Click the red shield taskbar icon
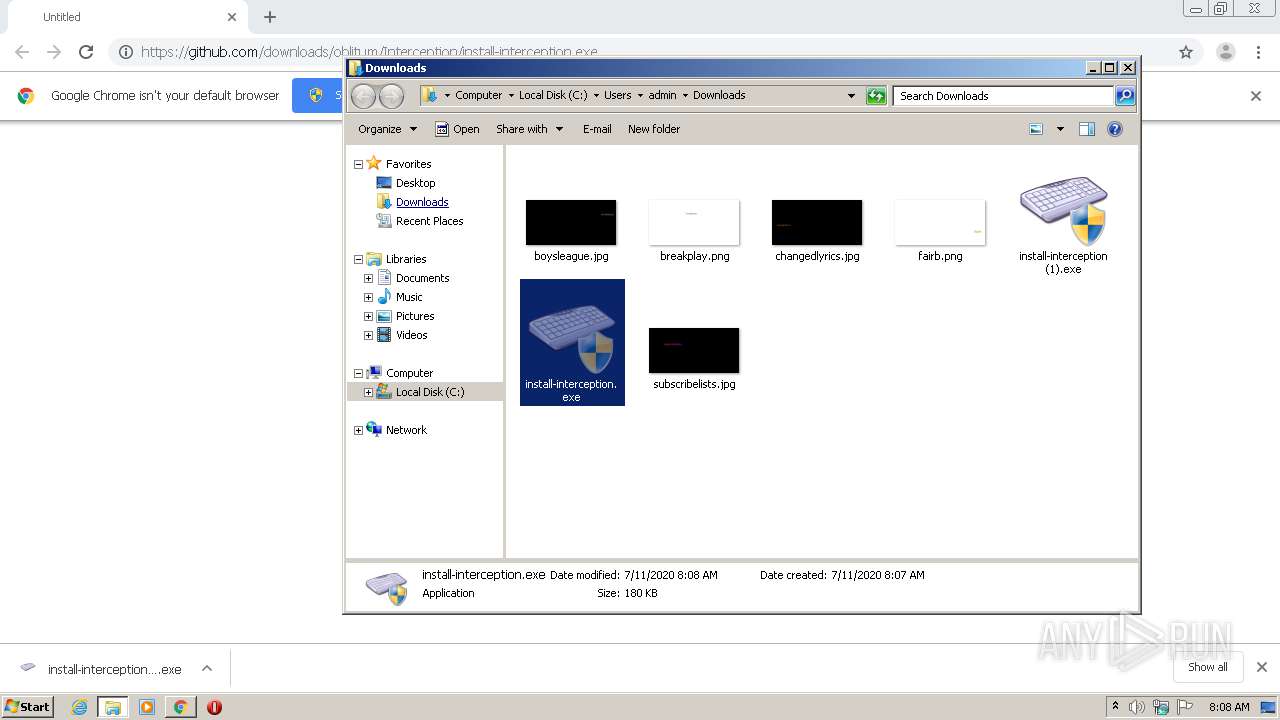This screenshot has width=1280, height=720. 214,707
